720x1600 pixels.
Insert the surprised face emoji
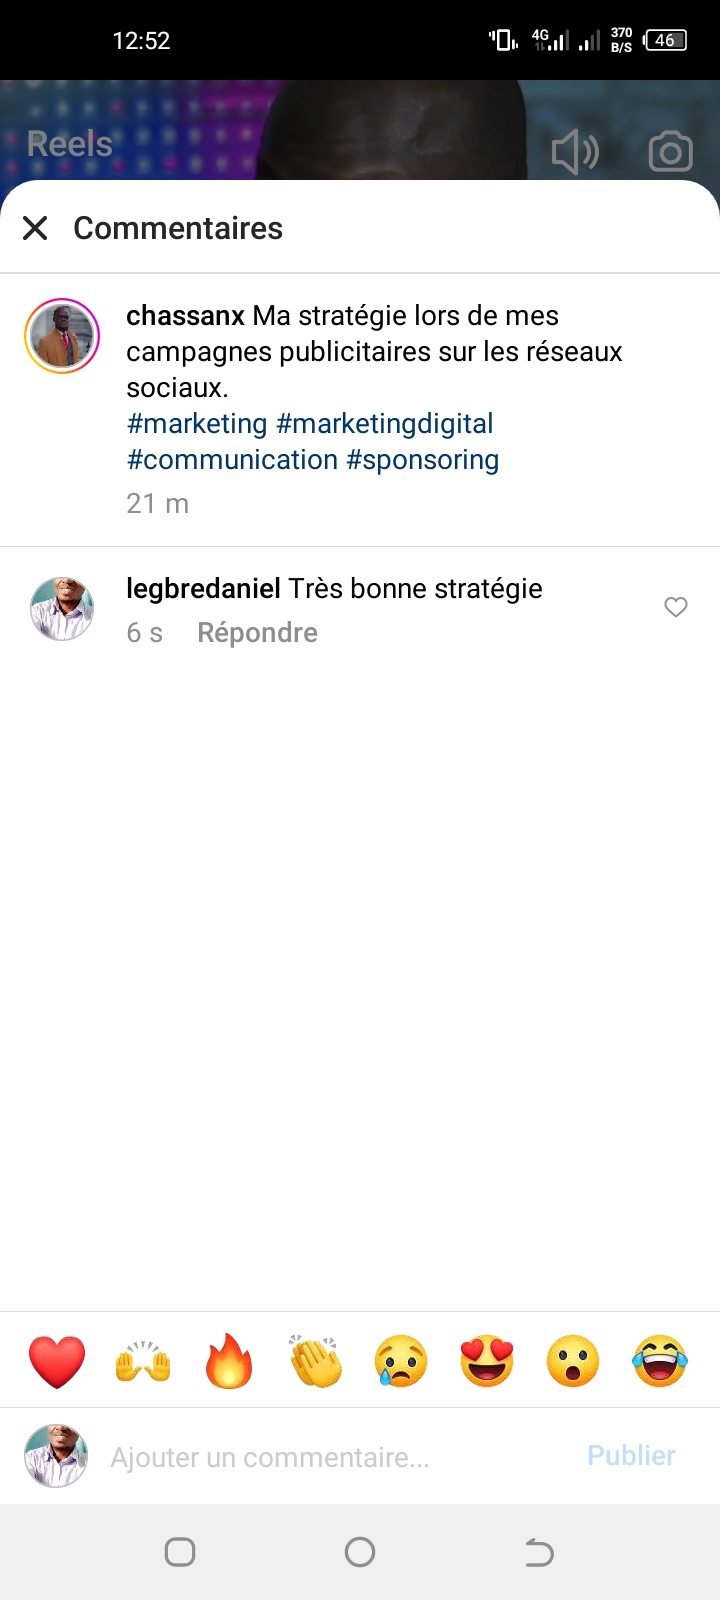click(x=573, y=1361)
